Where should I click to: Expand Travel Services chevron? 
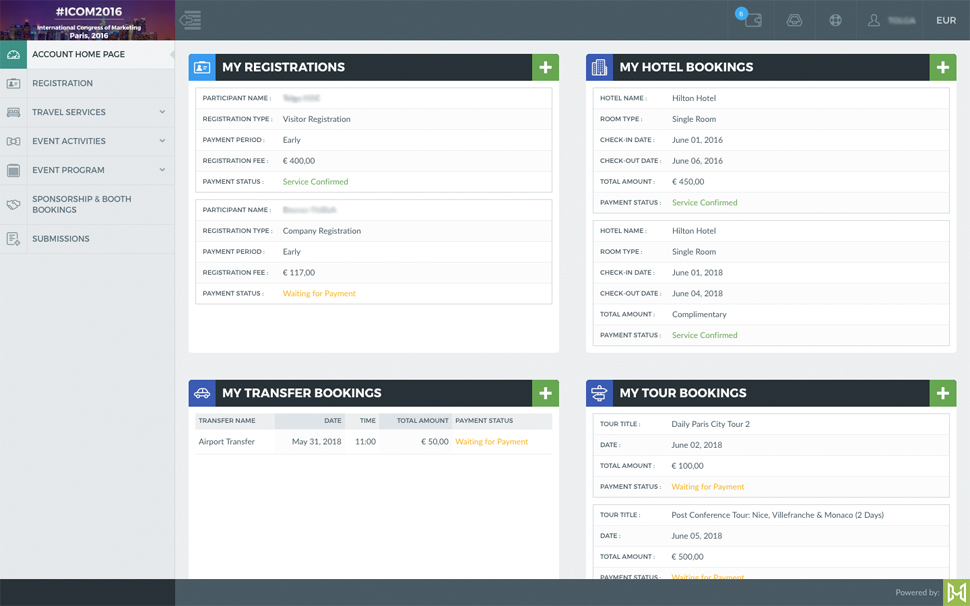tap(162, 112)
